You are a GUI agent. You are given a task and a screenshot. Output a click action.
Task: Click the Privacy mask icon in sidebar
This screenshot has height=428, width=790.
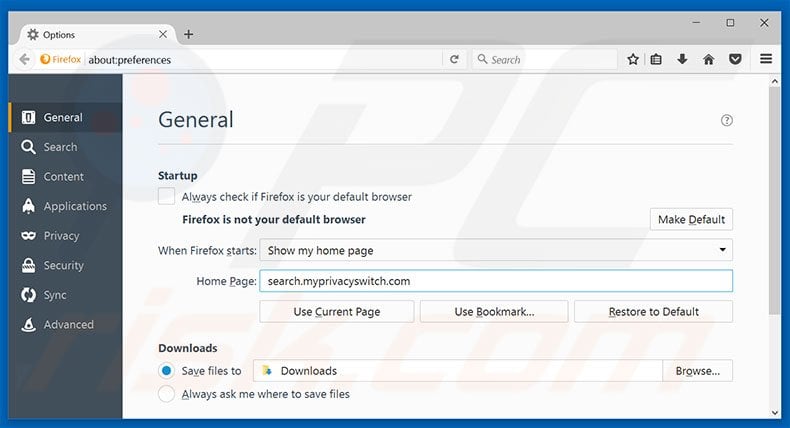[29, 235]
